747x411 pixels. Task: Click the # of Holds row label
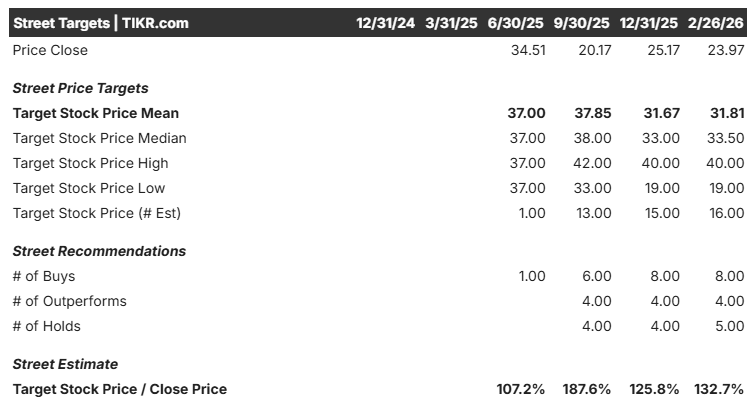[x=47, y=326]
